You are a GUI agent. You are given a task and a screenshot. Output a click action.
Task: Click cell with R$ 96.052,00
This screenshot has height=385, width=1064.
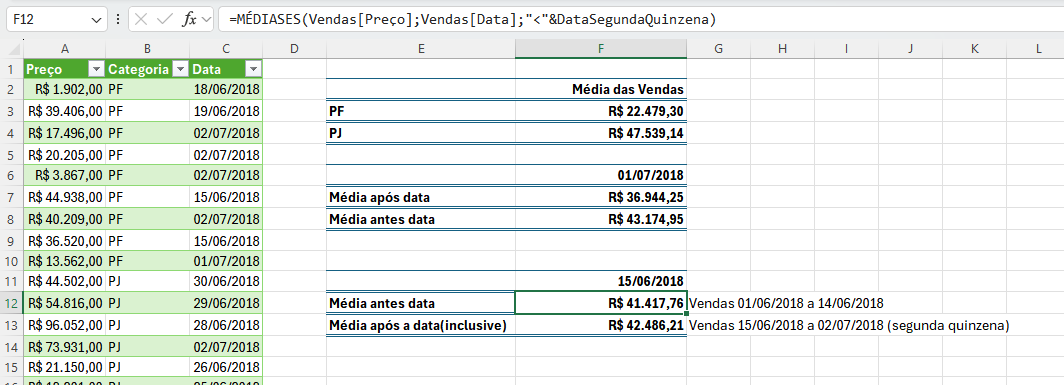[64, 325]
